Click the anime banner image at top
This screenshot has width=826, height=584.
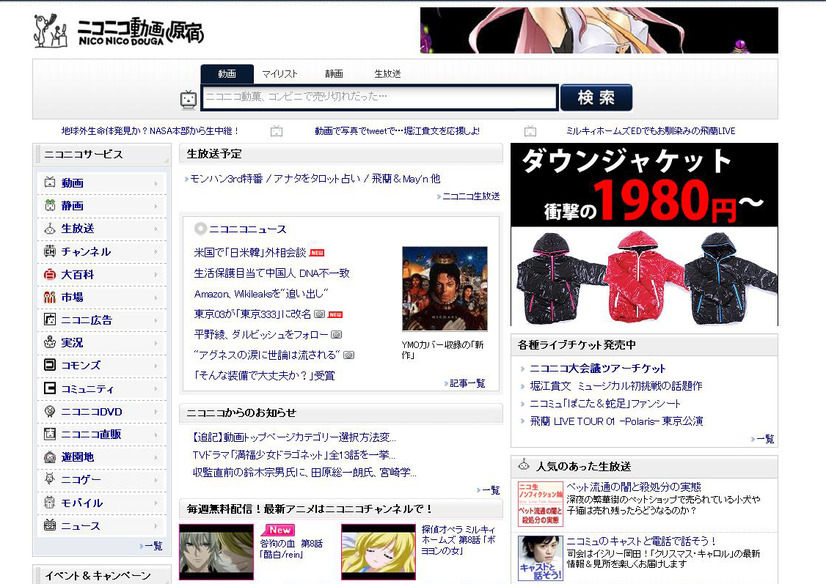(x=599, y=31)
